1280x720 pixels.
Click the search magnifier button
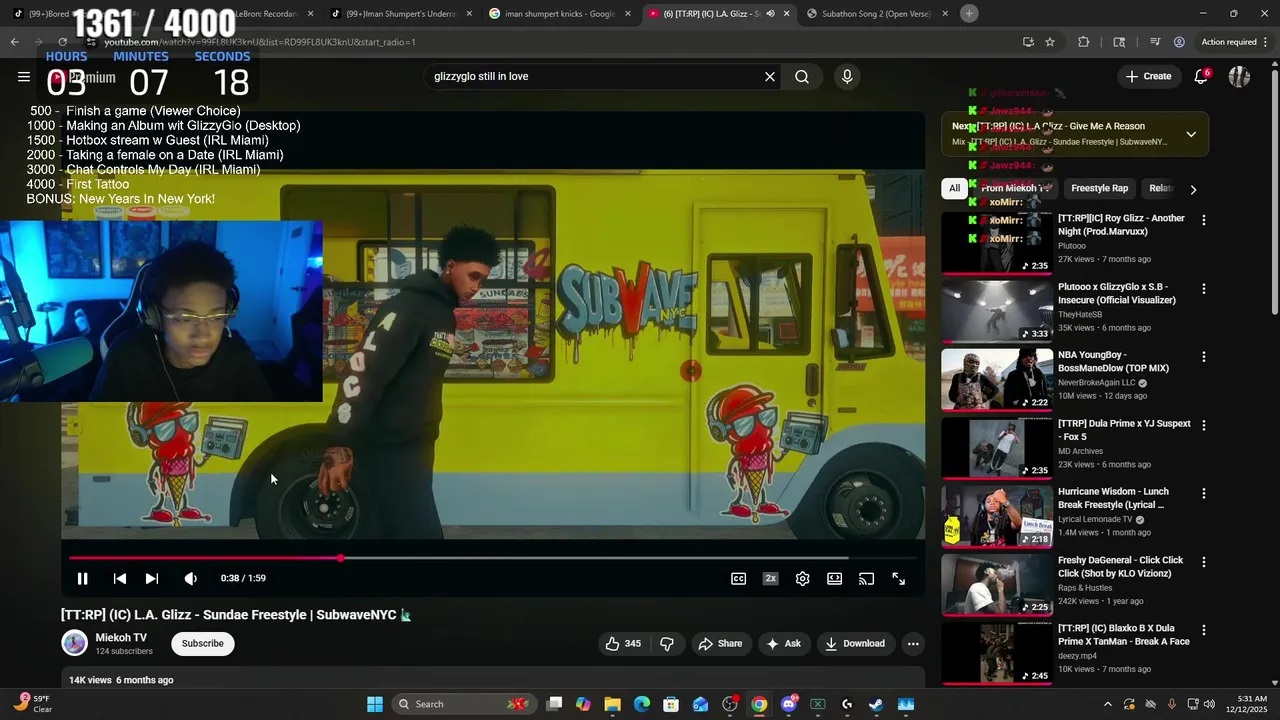pos(802,76)
